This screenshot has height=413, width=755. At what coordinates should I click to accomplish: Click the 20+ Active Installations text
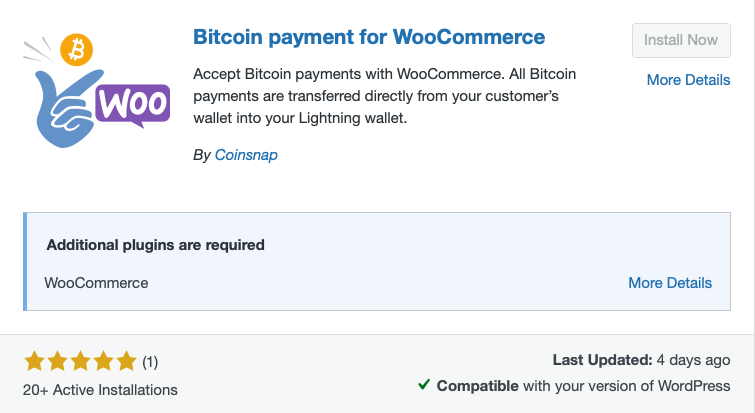tap(100, 389)
